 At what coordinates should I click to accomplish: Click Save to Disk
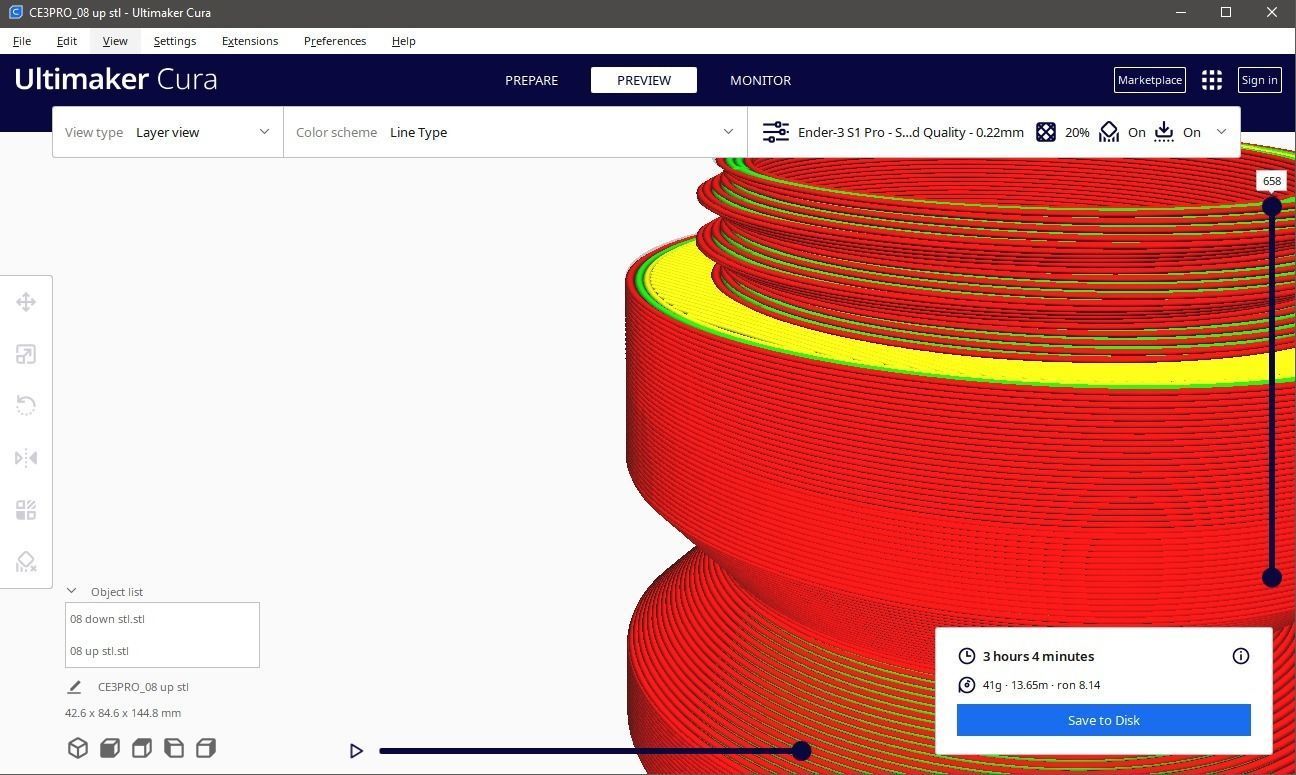coord(1104,720)
